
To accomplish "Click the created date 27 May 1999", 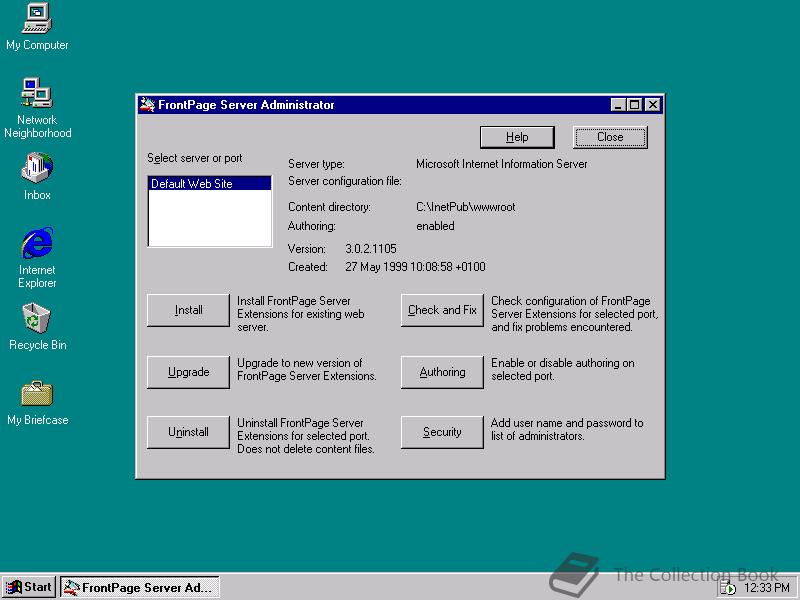I will [415, 267].
